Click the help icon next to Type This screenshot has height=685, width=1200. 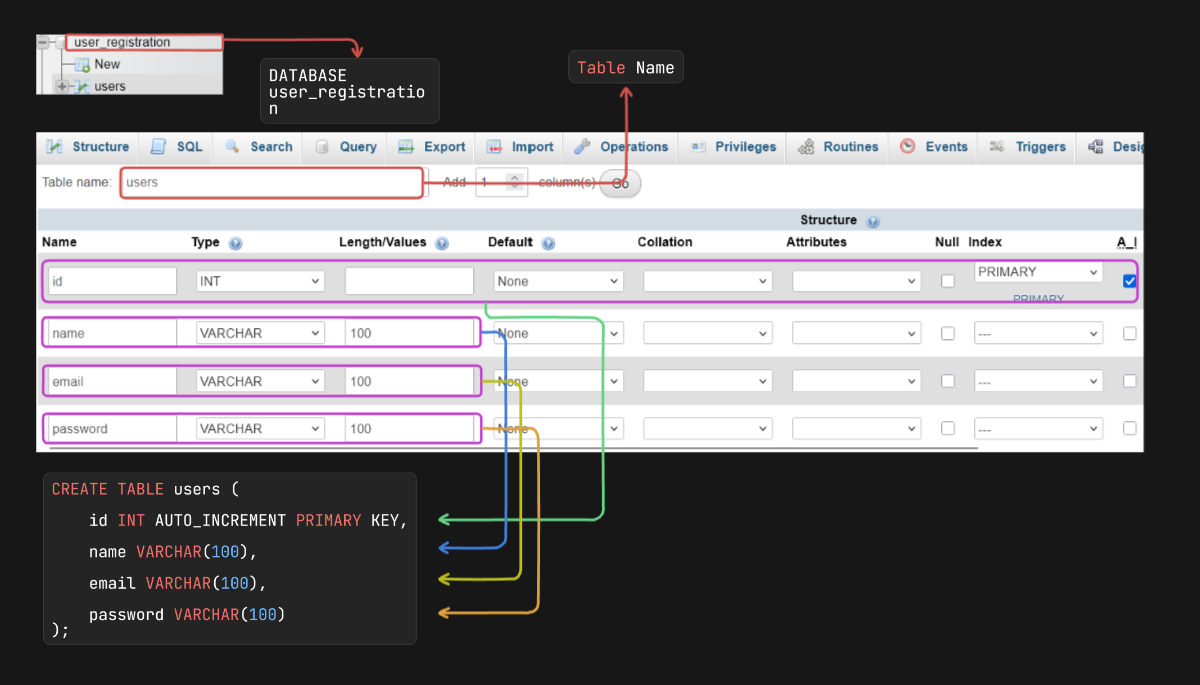236,243
